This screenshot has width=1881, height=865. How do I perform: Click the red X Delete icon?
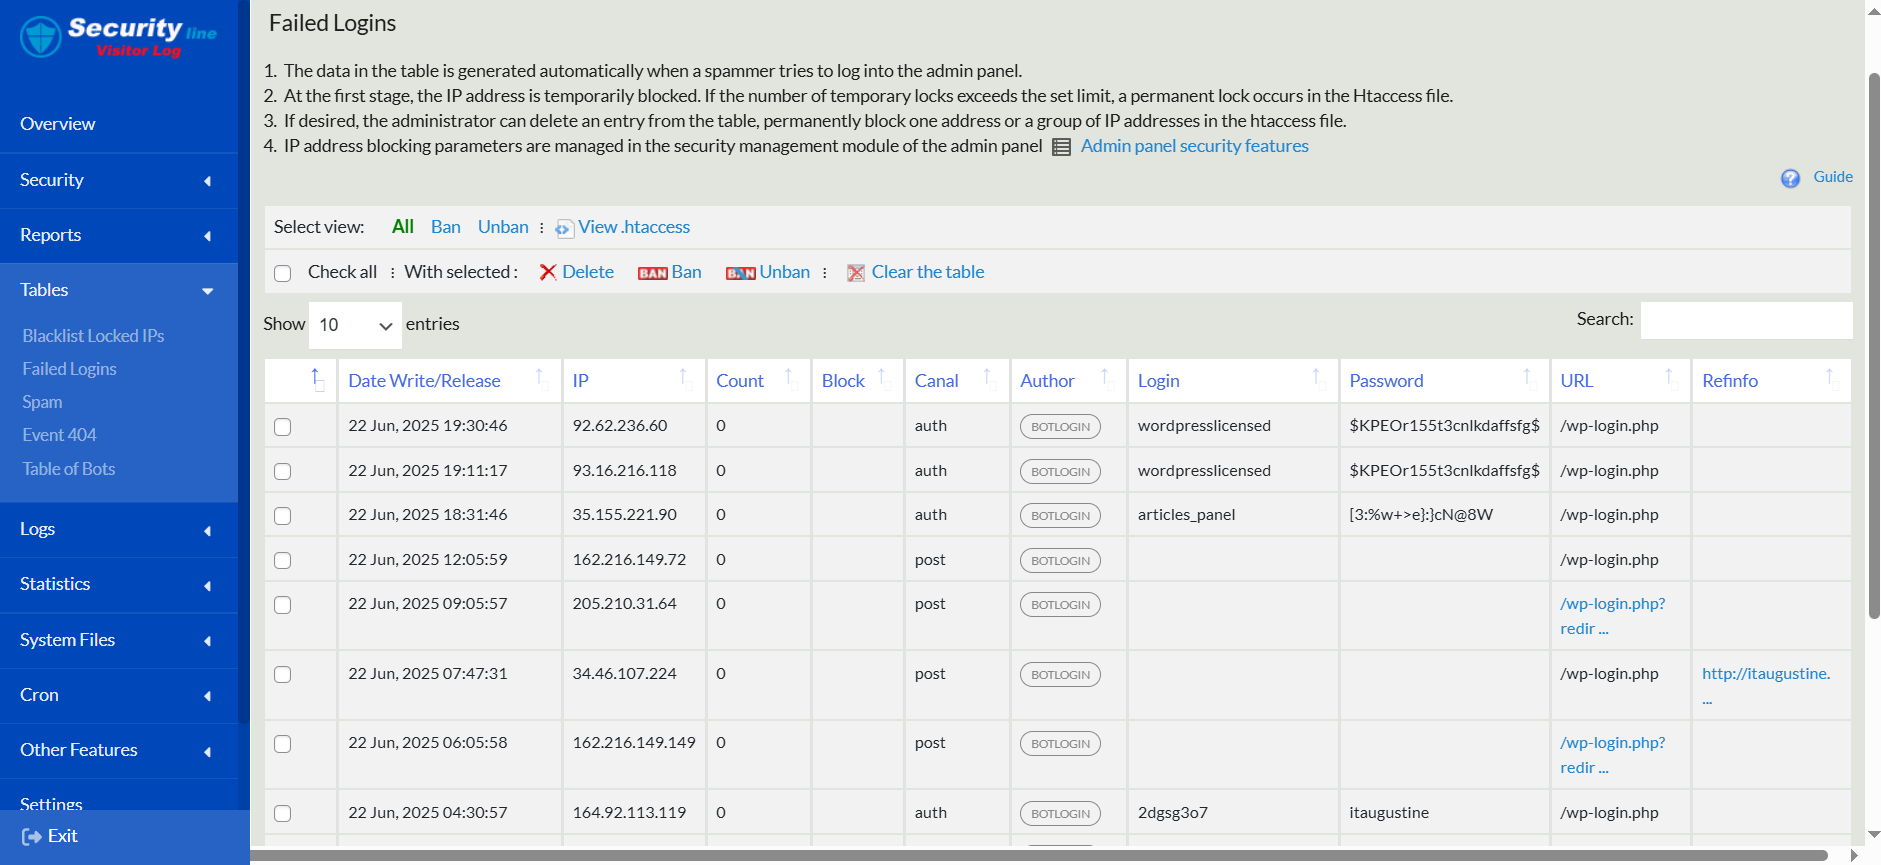(548, 273)
